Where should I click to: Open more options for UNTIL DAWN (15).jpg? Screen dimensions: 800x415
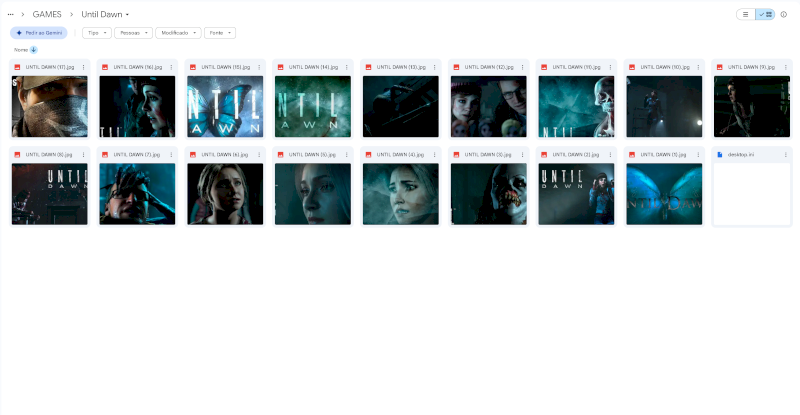click(259, 67)
